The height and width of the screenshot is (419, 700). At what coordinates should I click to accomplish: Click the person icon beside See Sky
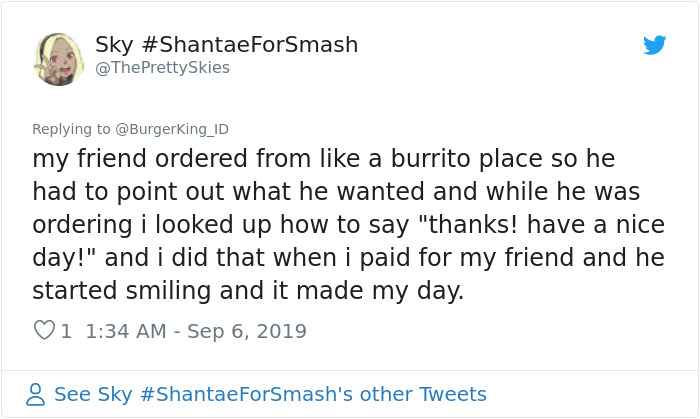(36, 395)
